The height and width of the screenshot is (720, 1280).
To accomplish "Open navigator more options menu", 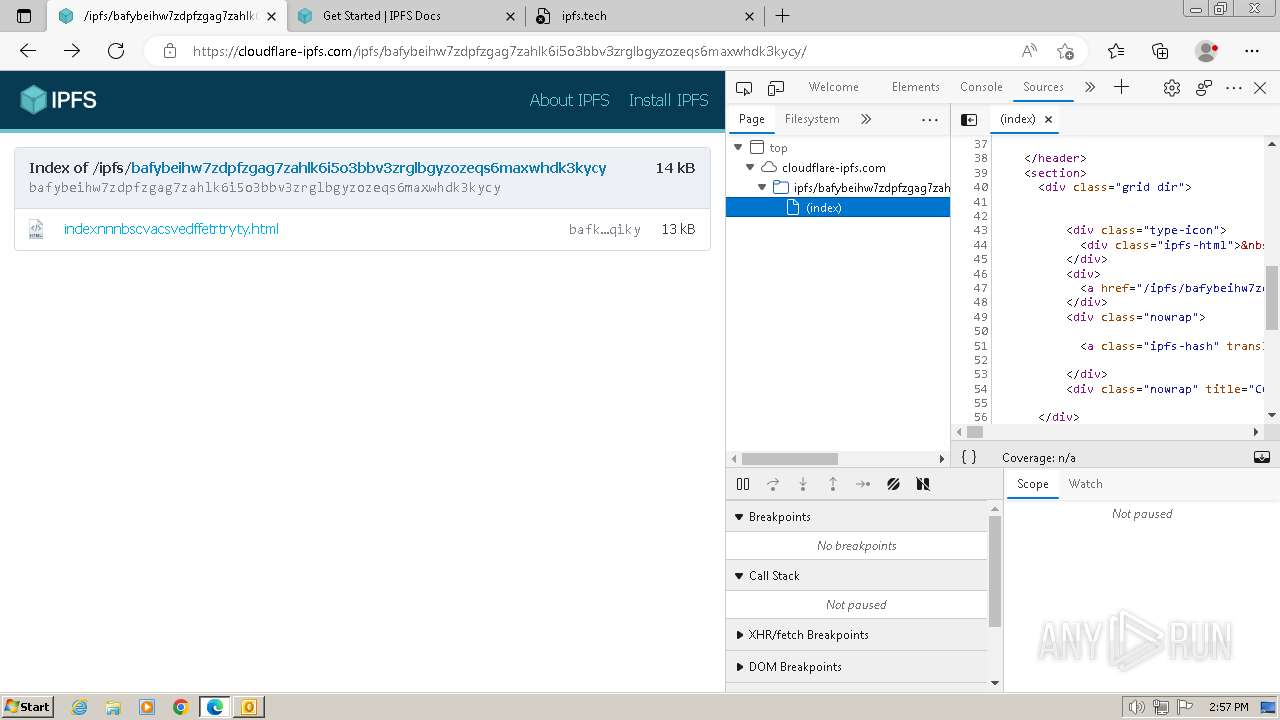I will coord(930,119).
